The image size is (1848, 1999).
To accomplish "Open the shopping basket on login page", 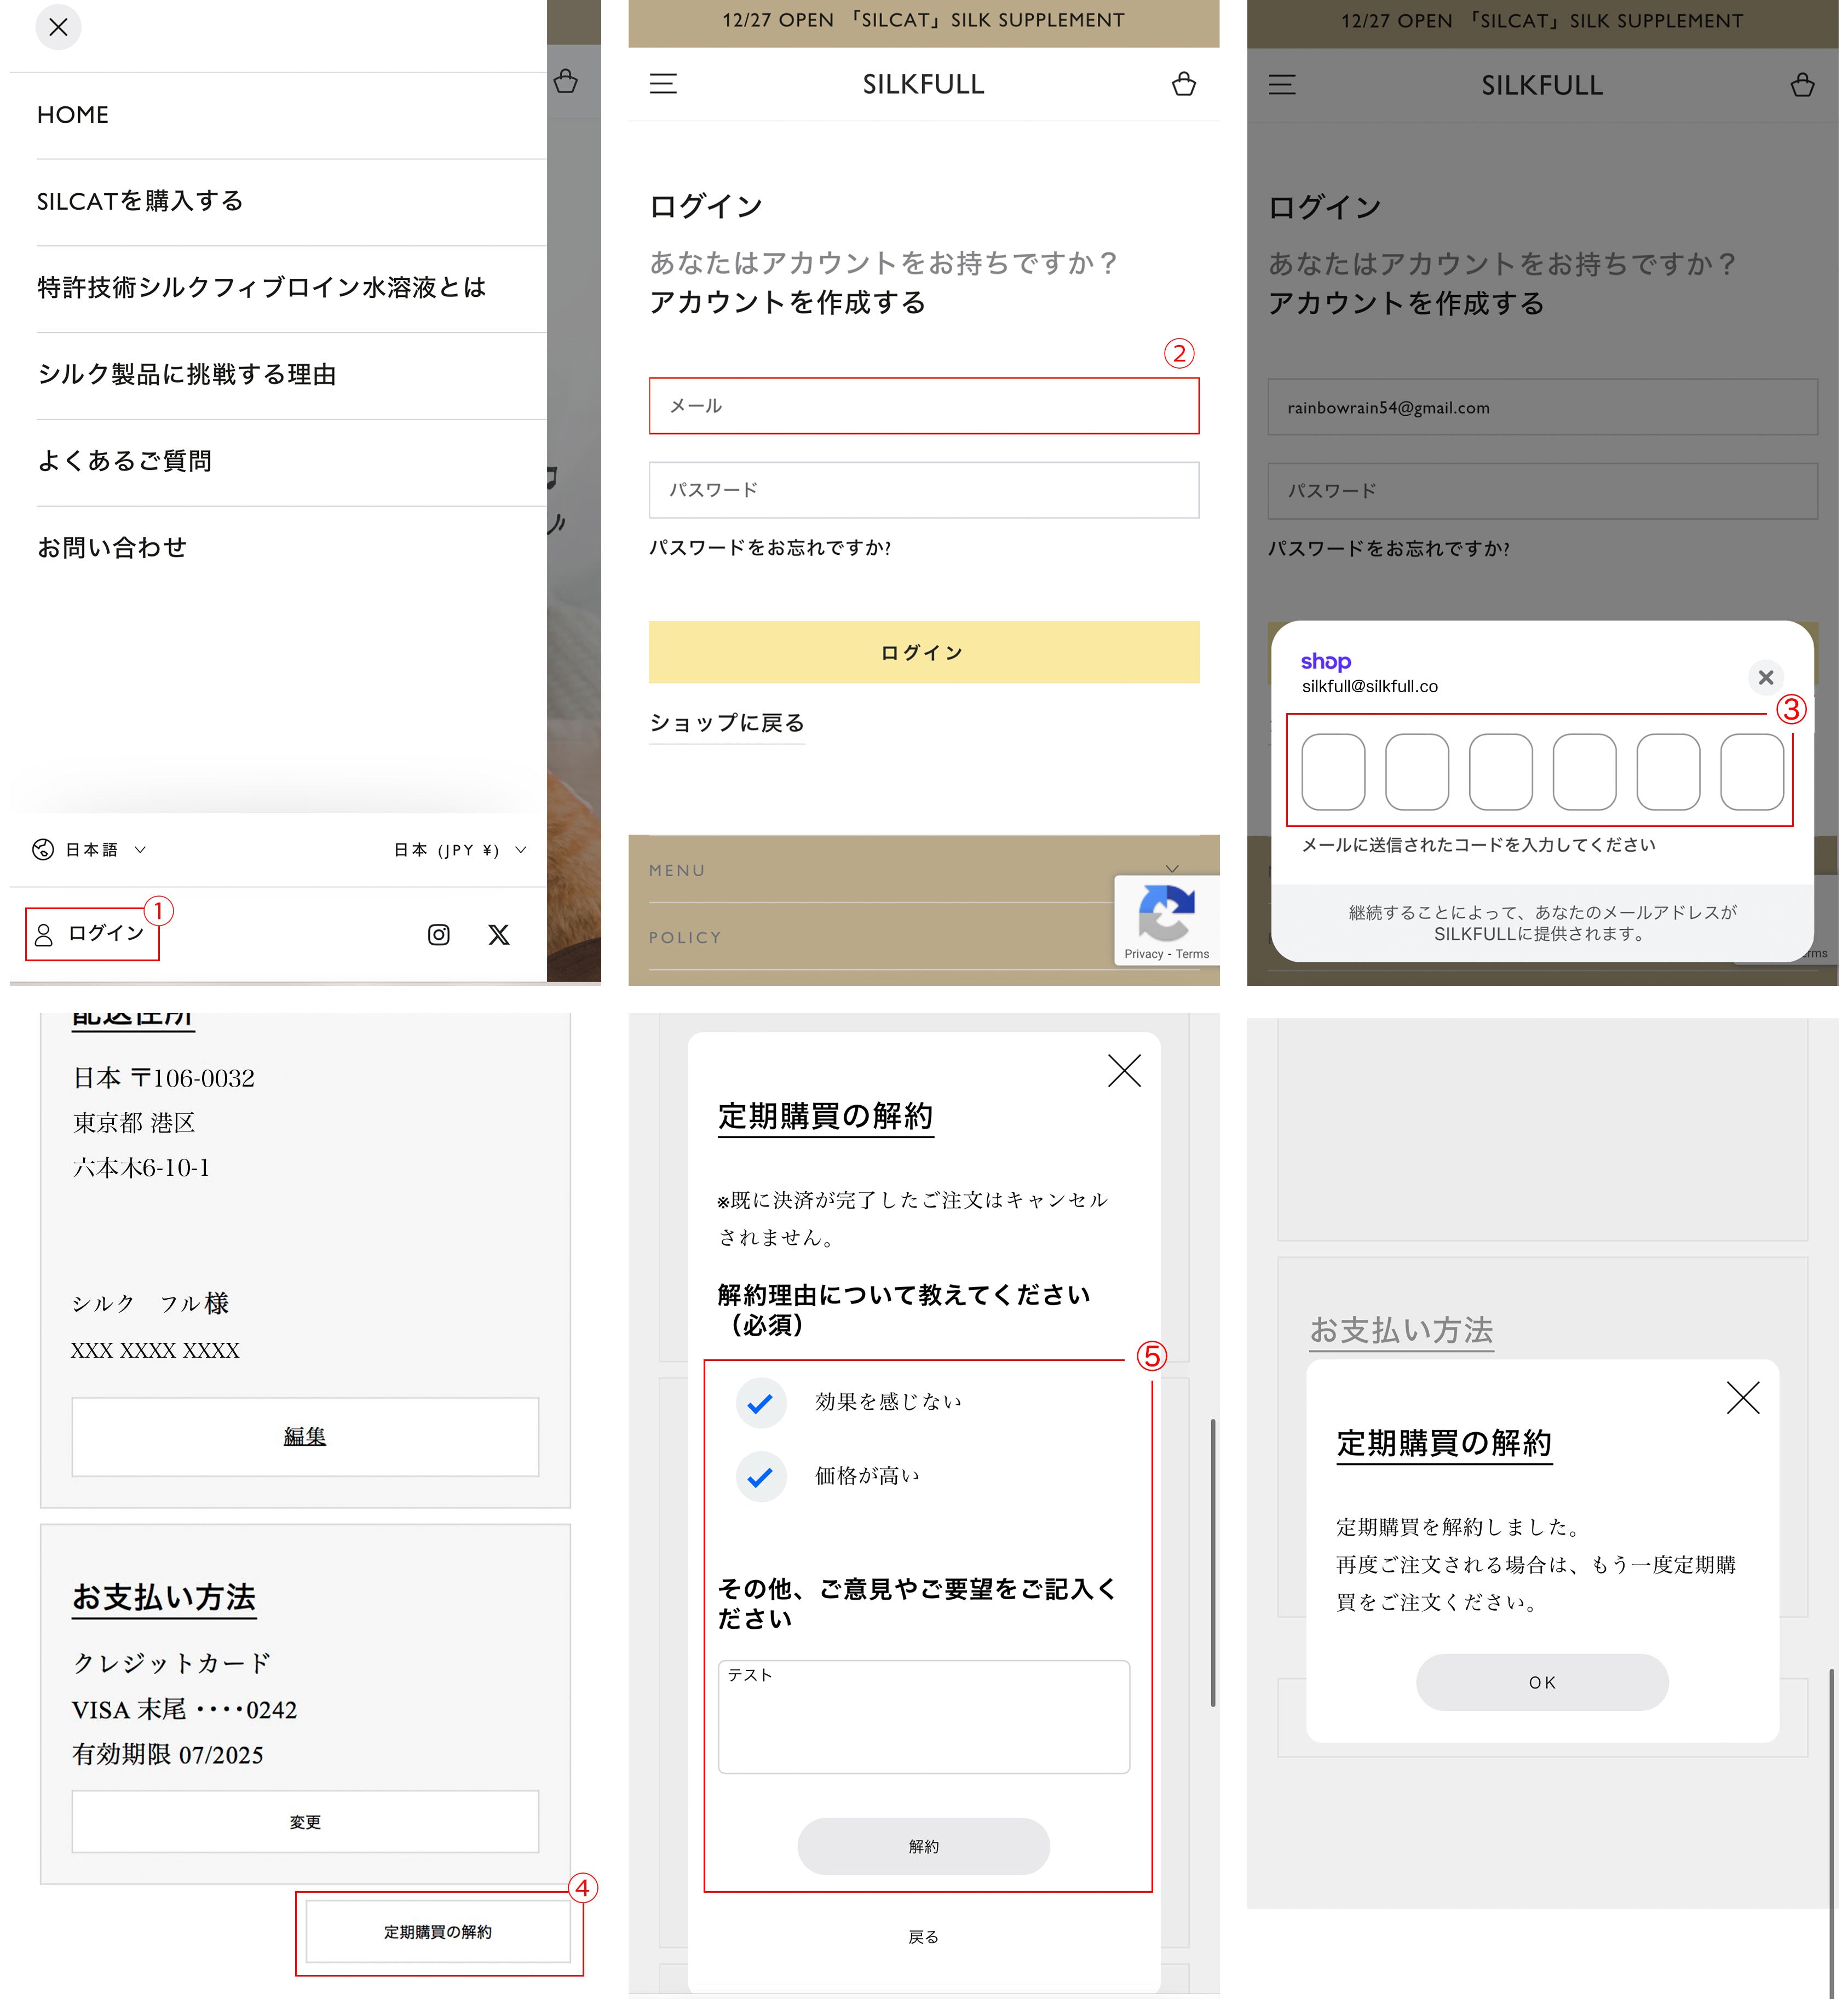I will [1184, 84].
